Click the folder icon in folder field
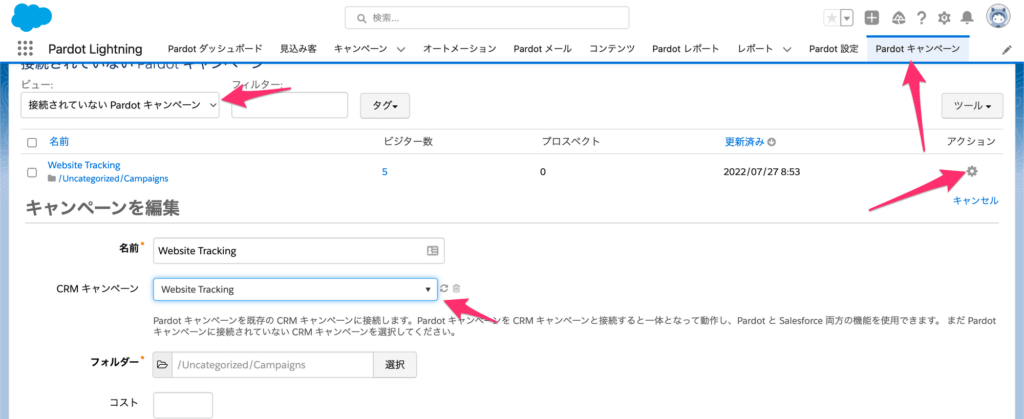The height and width of the screenshot is (419, 1024). 163,365
